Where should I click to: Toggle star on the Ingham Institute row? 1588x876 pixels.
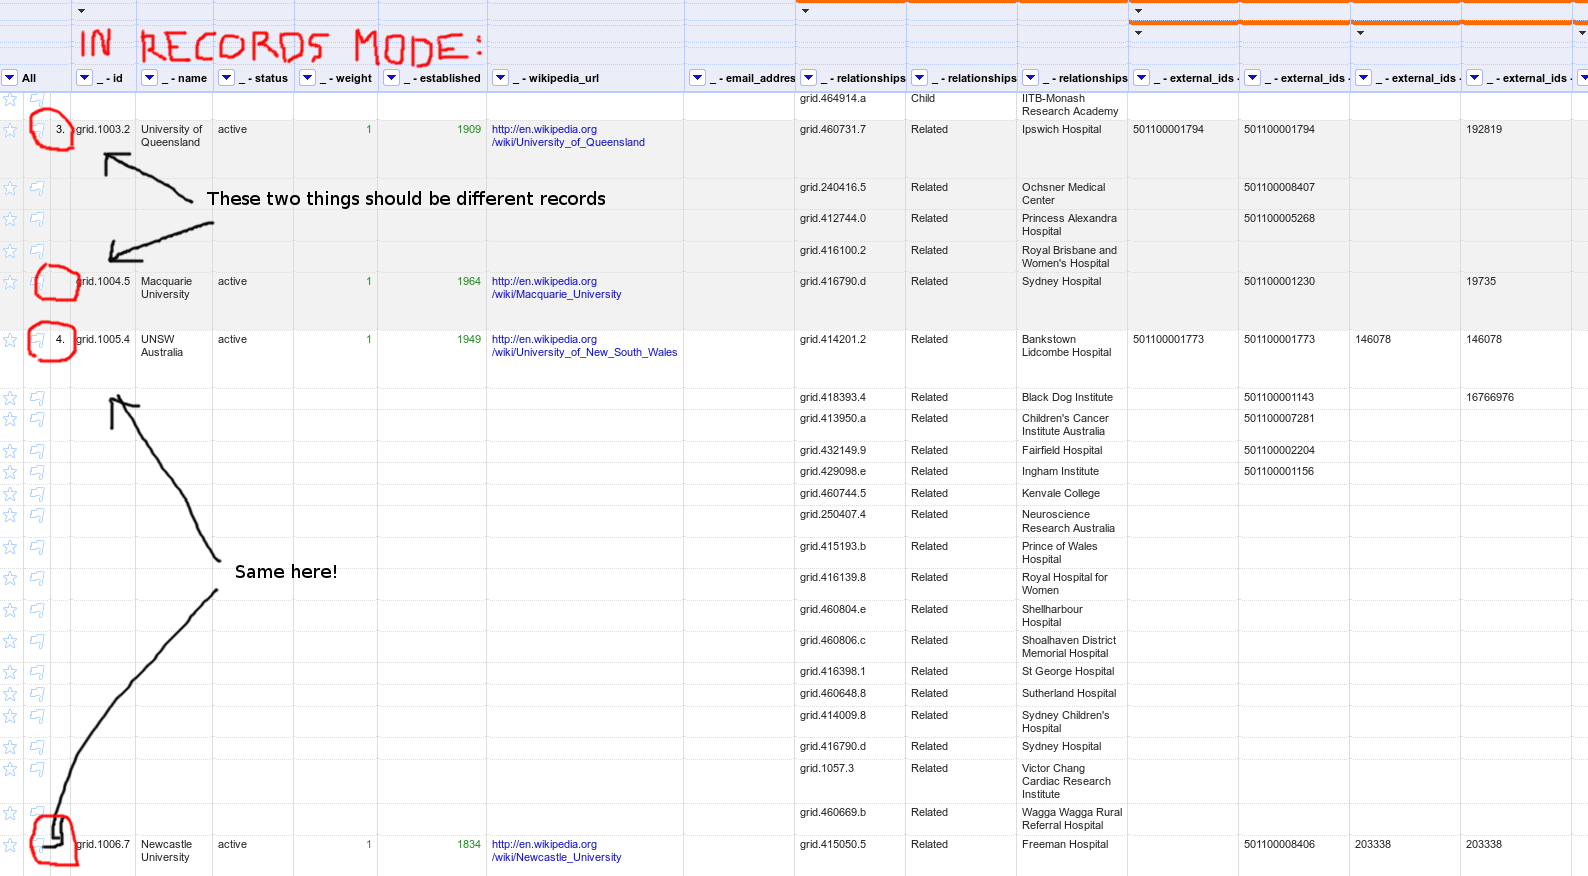point(10,472)
